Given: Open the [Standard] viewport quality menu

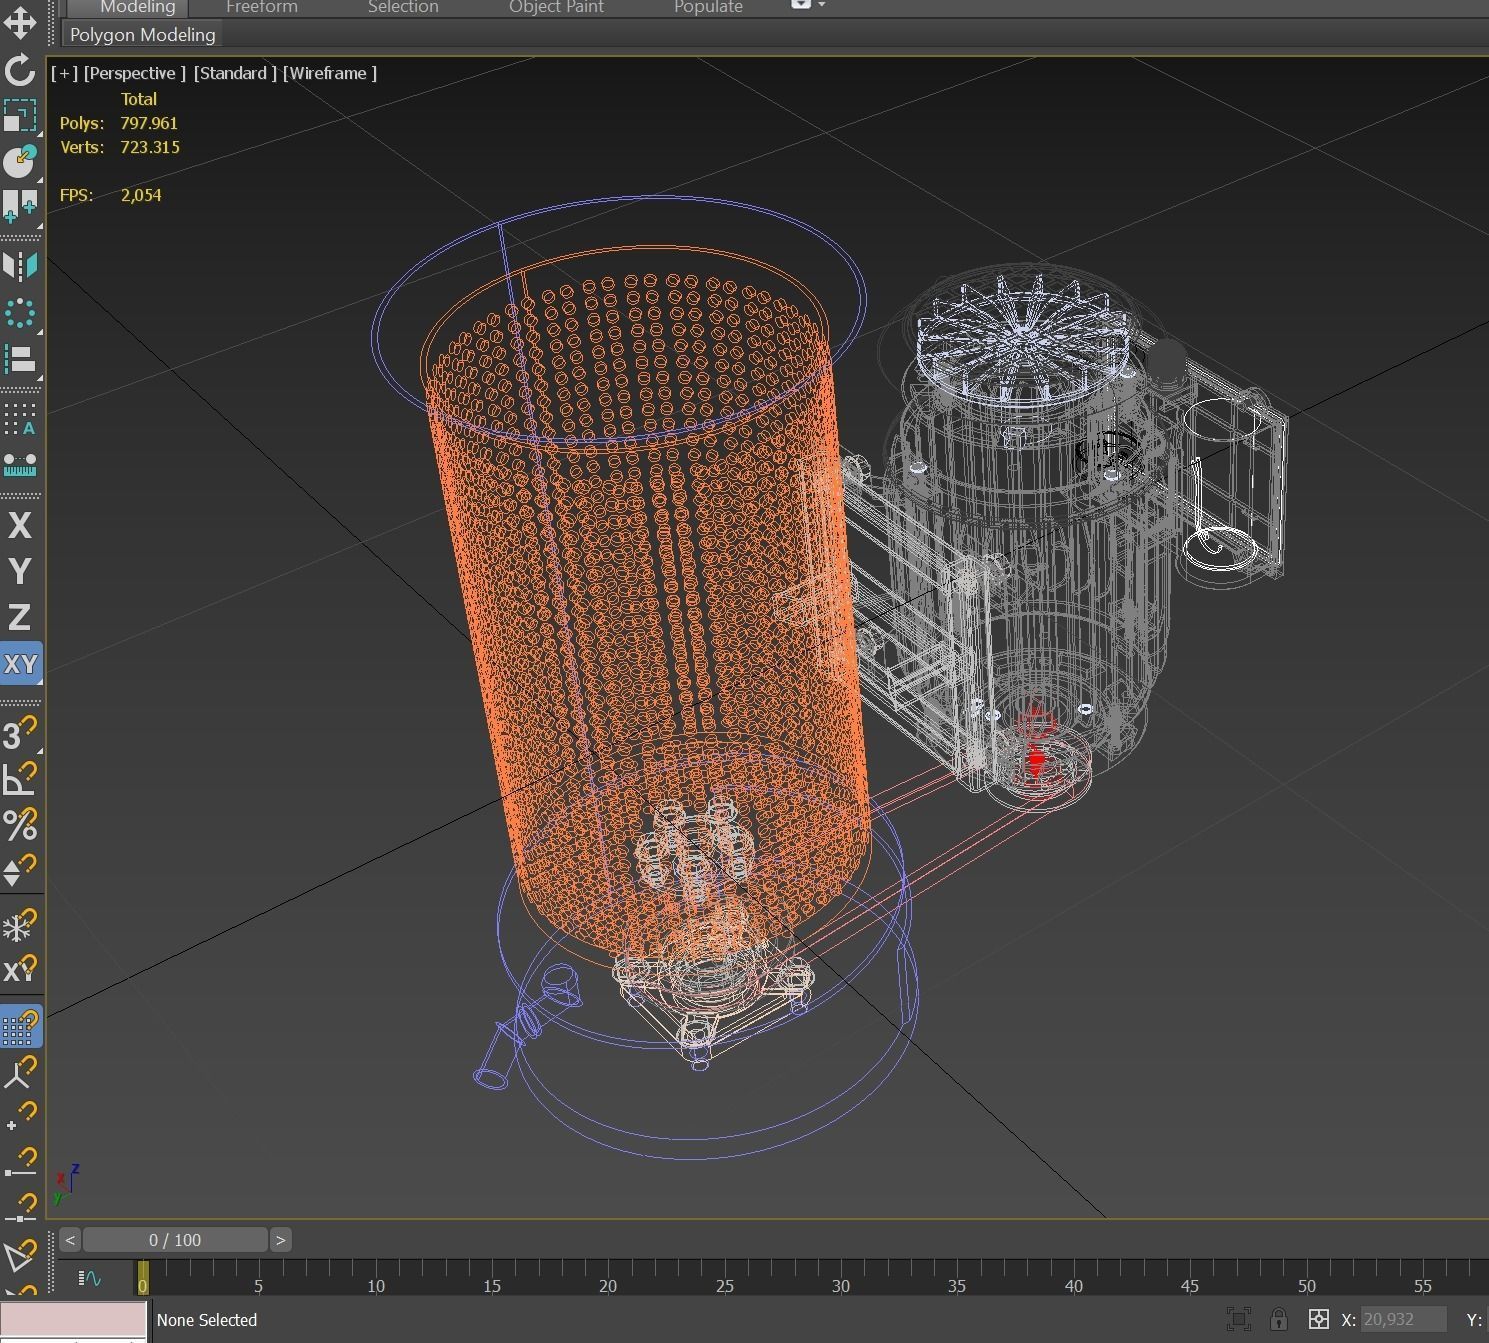Looking at the screenshot, I should [235, 73].
